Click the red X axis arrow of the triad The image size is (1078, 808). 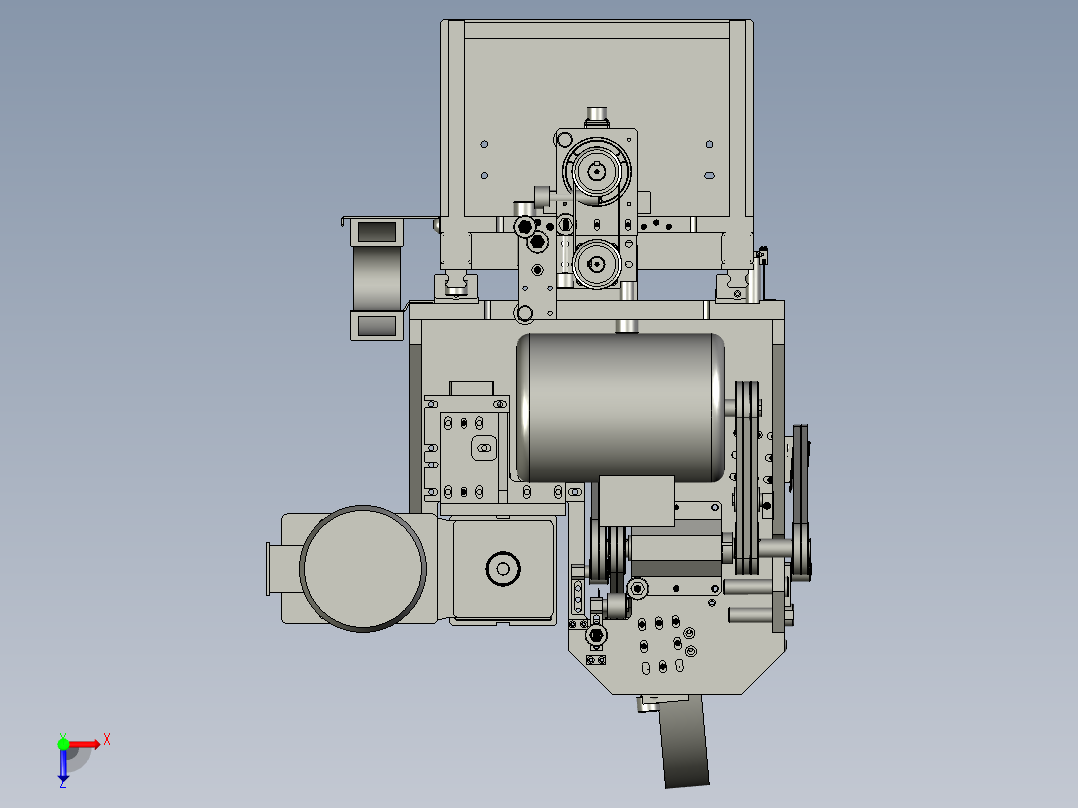point(84,744)
